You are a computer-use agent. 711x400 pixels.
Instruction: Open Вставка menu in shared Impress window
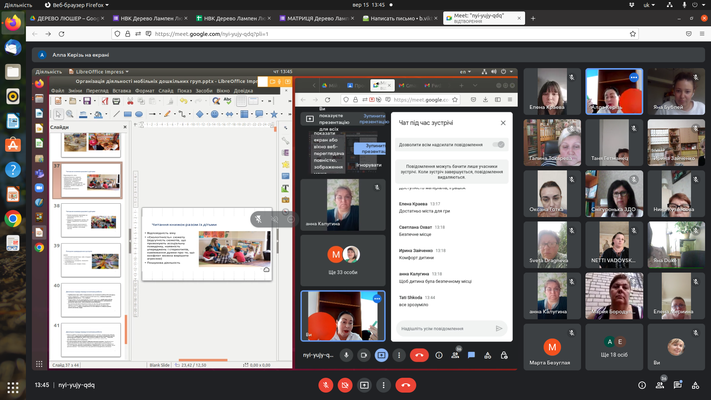coord(122,91)
